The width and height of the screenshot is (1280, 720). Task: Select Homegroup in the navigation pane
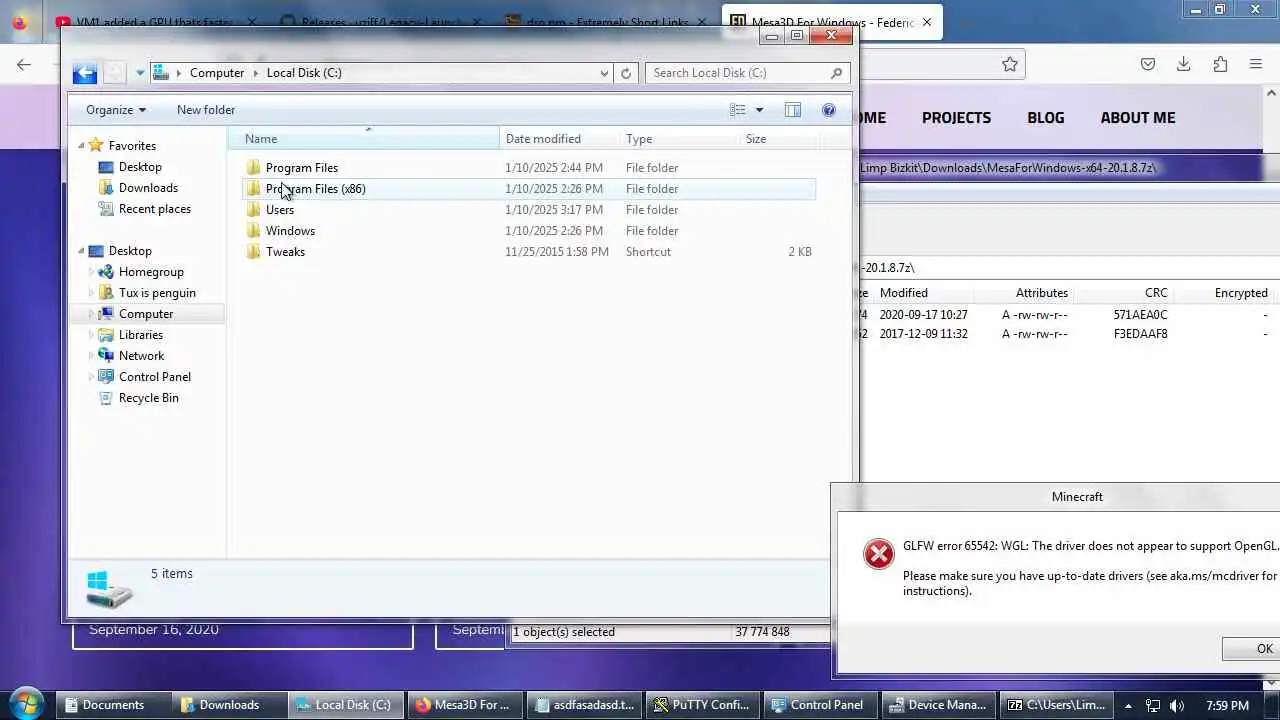coord(151,272)
